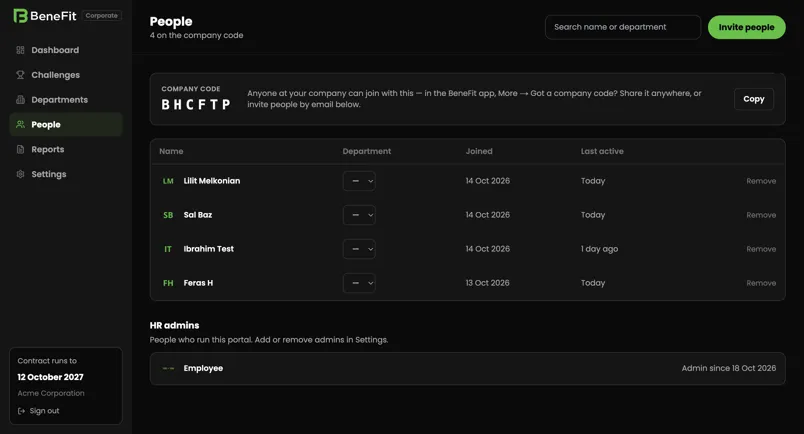Viewport: 804px width, 434px height.
Task: Click the joined date 13 Oct 2026
Action: pyautogui.click(x=487, y=283)
